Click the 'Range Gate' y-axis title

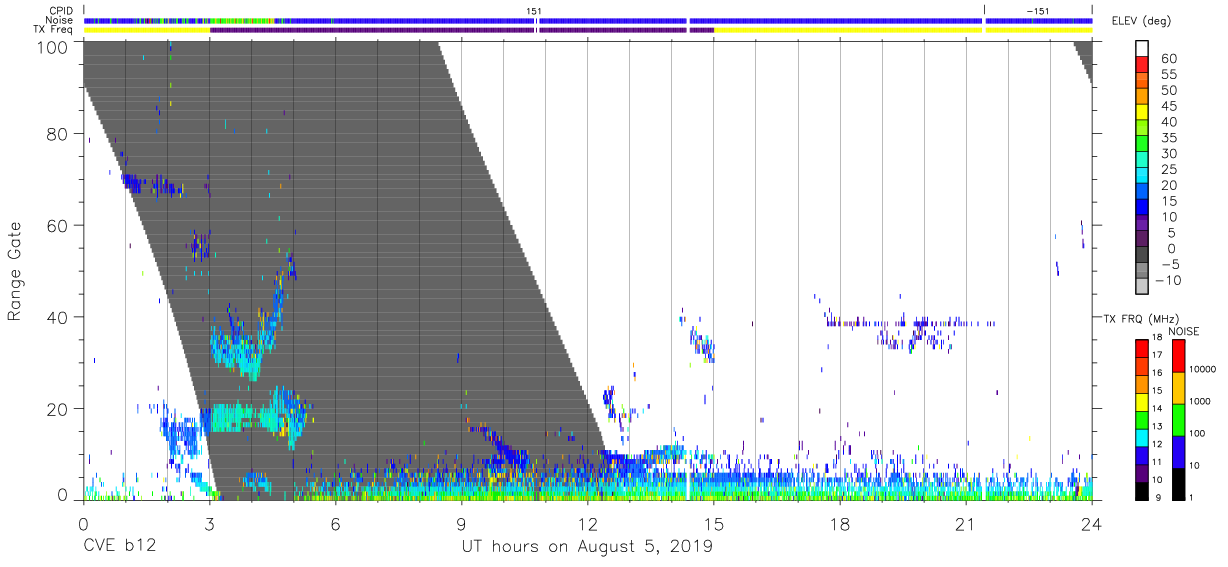[16, 272]
